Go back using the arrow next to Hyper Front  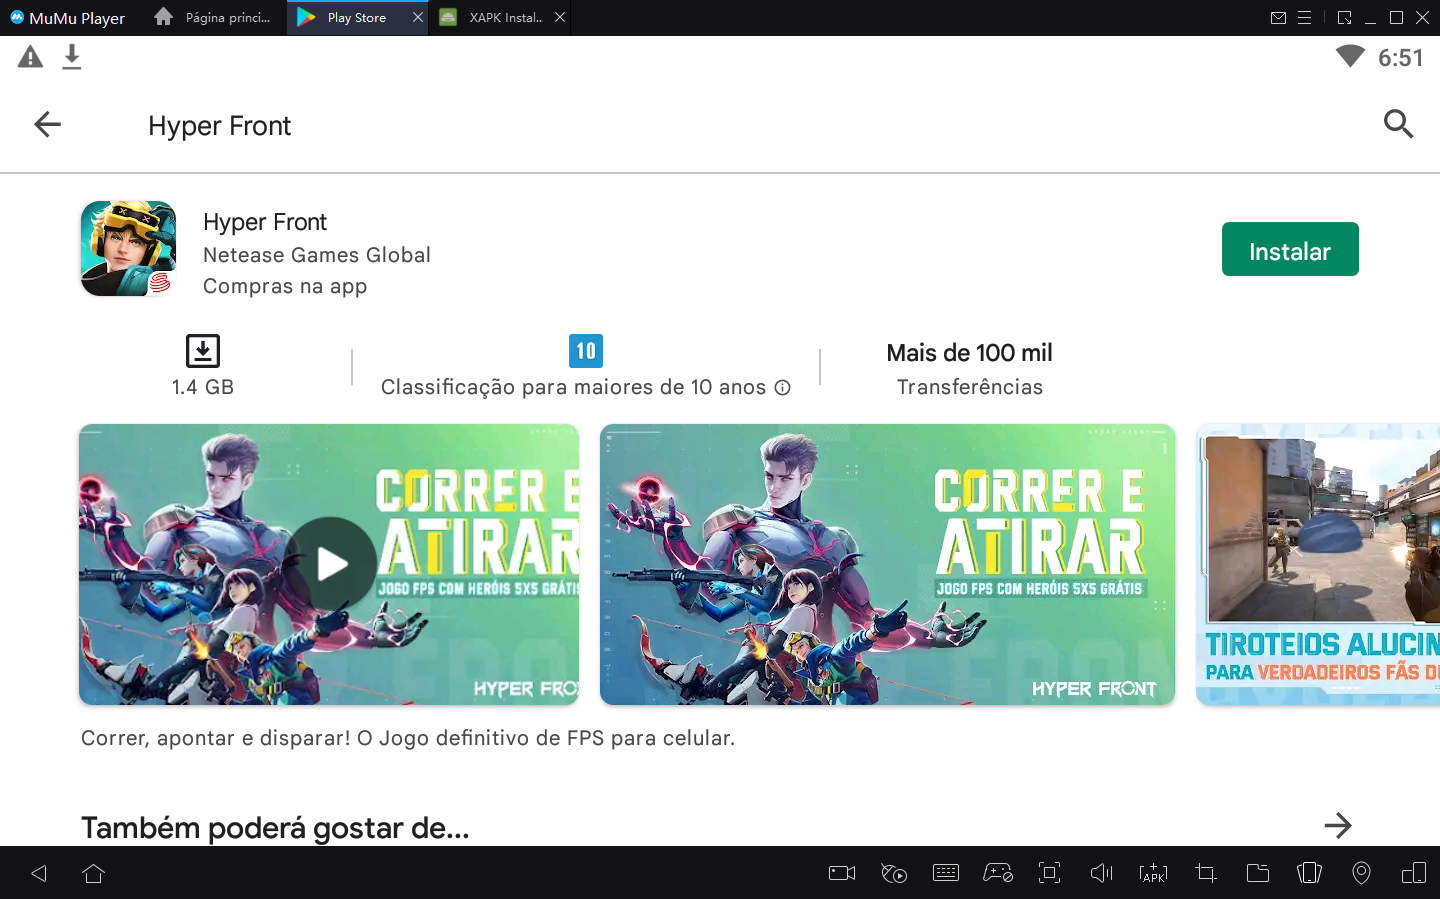(x=47, y=124)
